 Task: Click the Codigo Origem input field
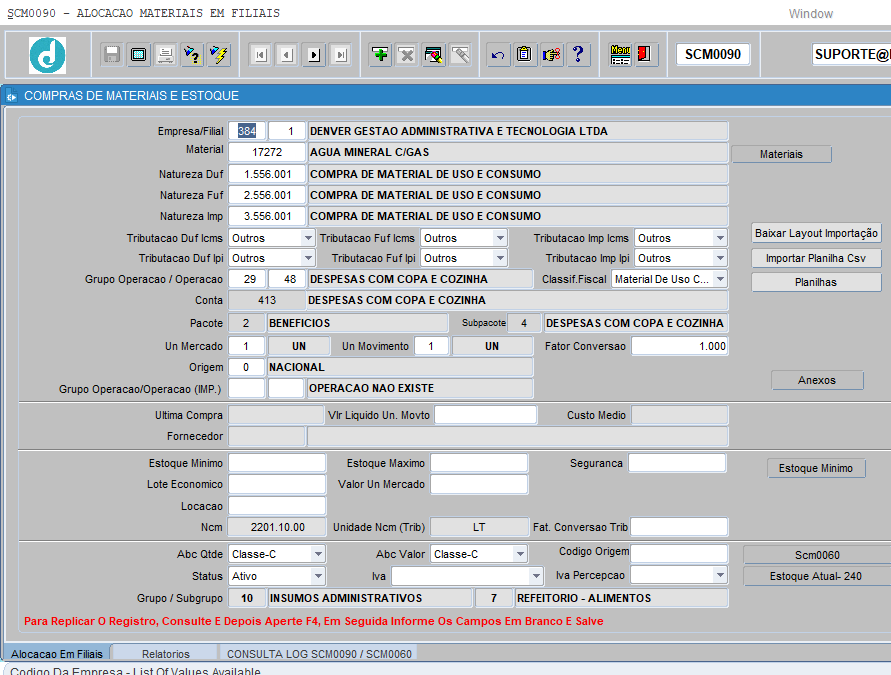click(680, 554)
